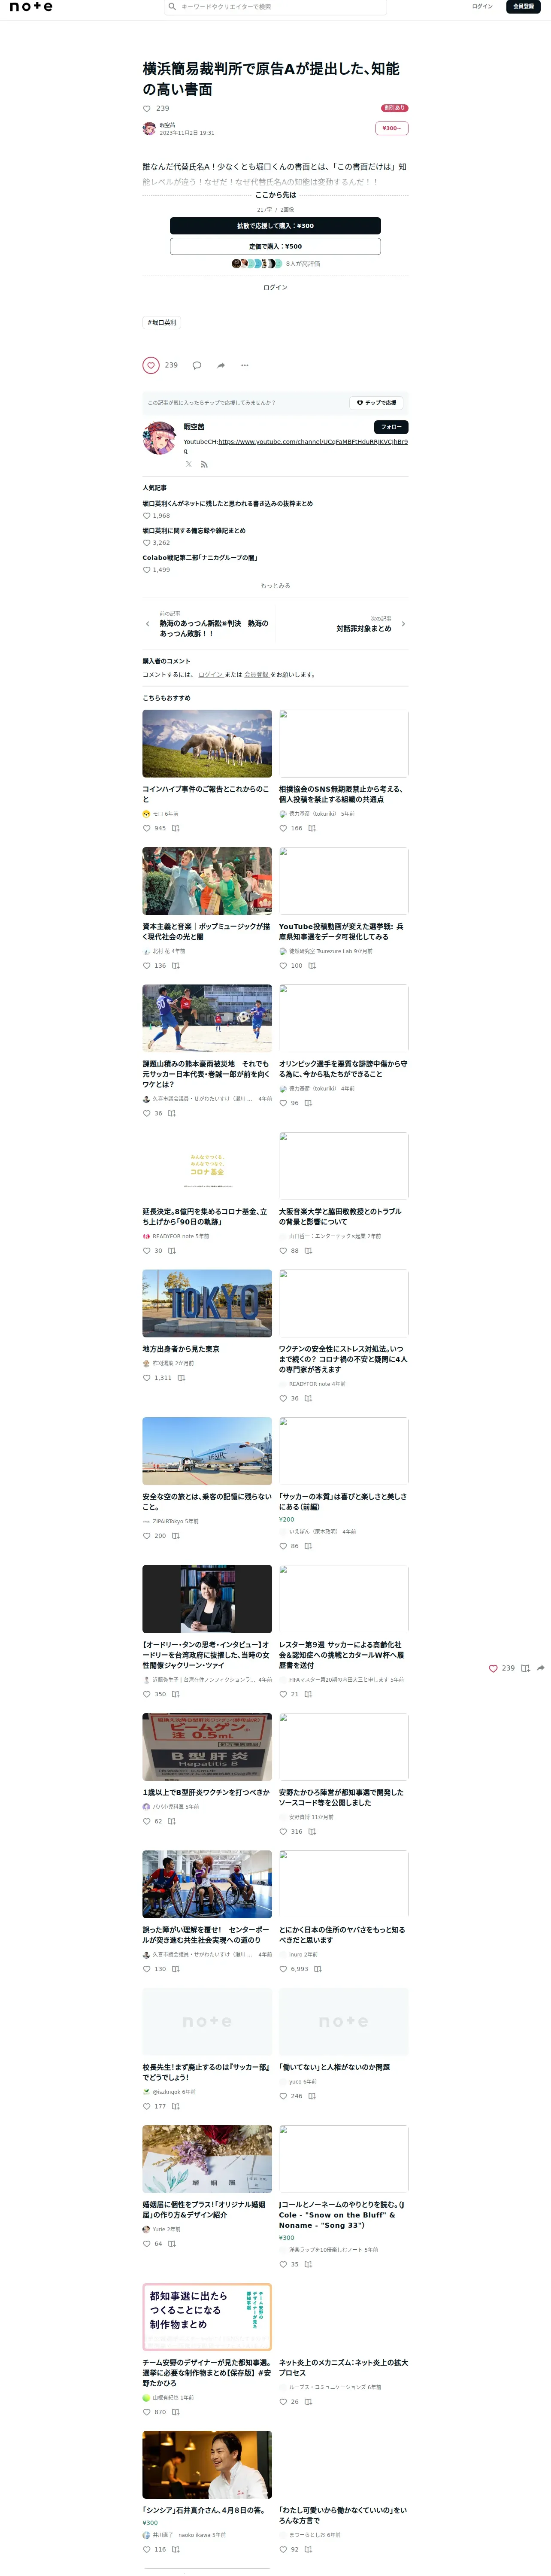Open ログイン link in the header
The width and height of the screenshot is (551, 2576).
[x=482, y=7]
